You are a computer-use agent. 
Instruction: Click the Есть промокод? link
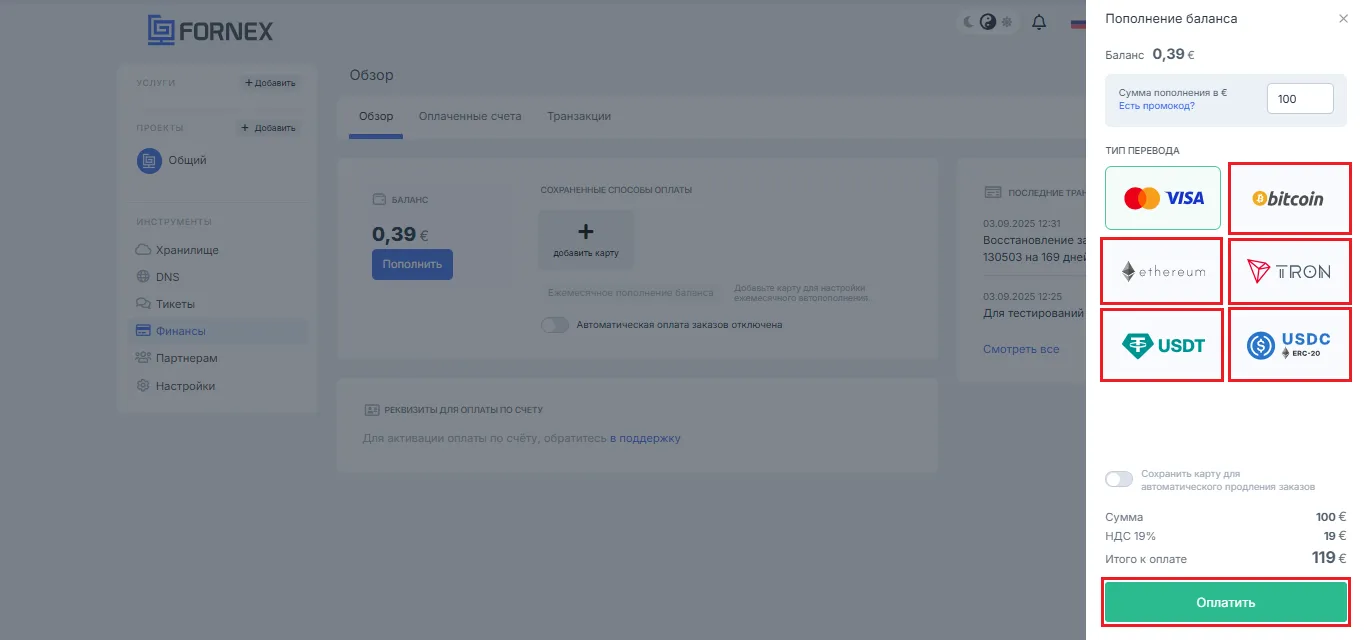click(1156, 105)
